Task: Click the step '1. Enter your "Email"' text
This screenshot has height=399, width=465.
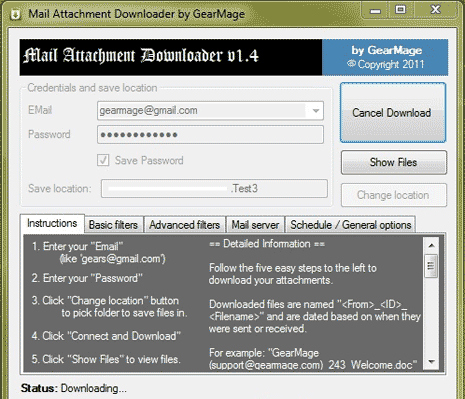Action: tap(77, 247)
